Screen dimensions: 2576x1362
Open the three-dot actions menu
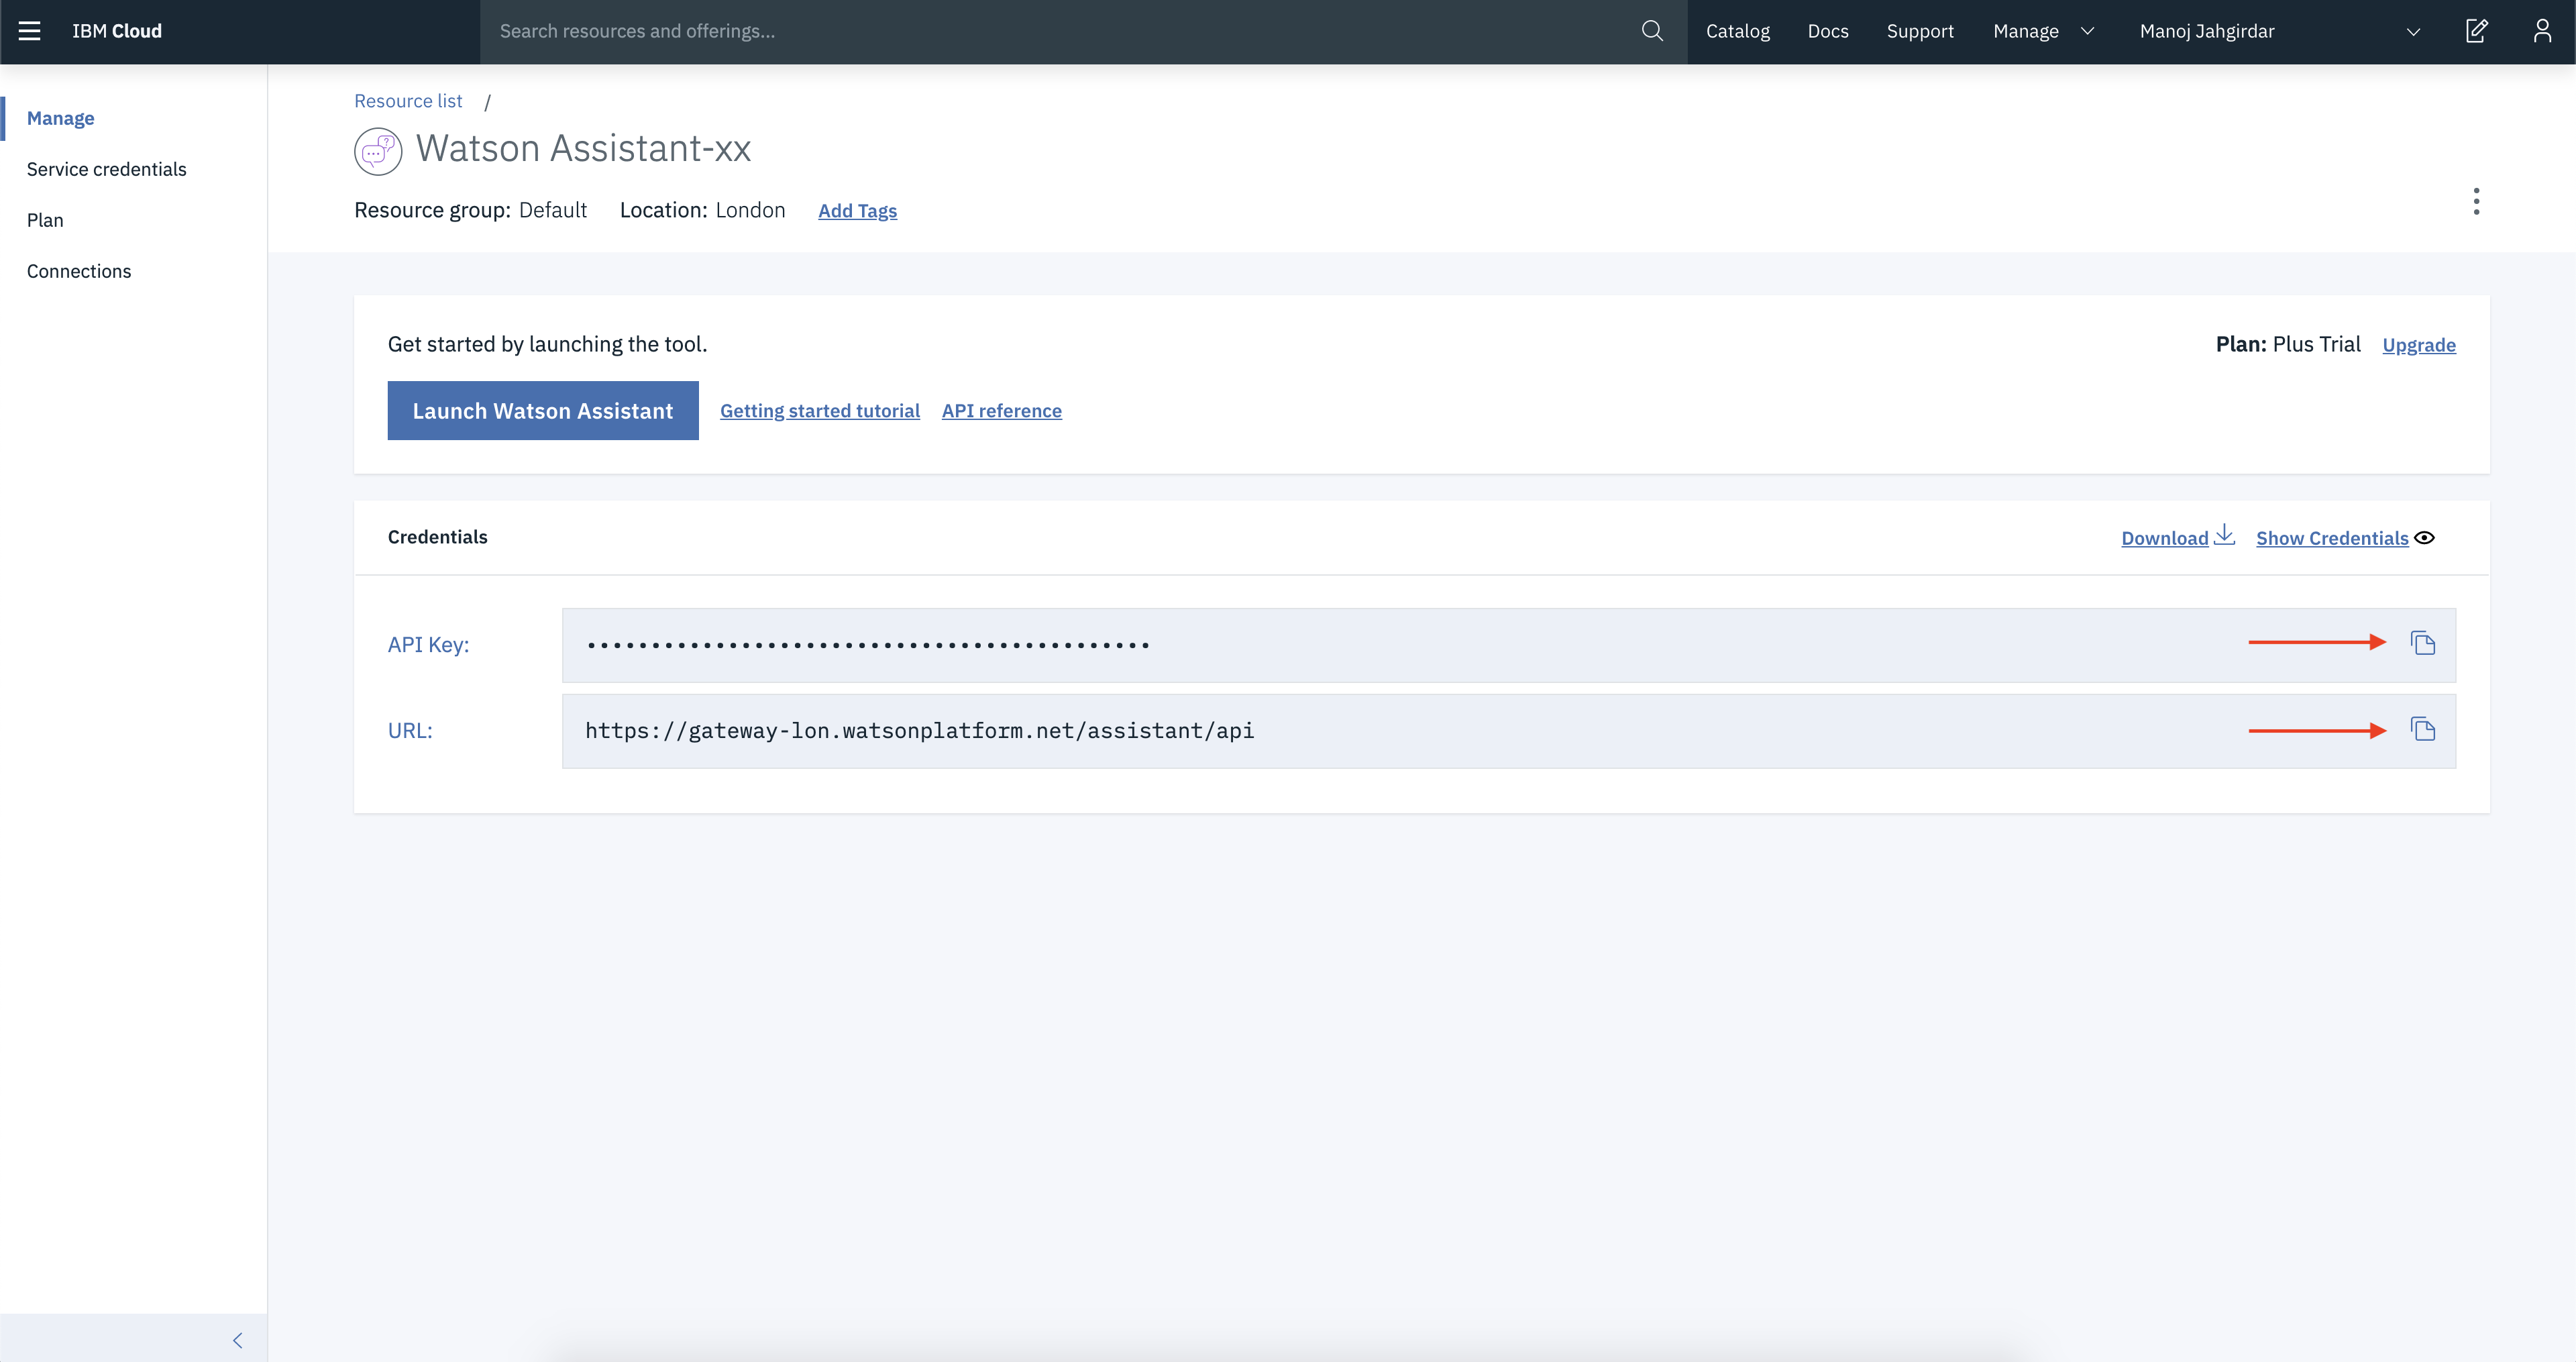tap(2476, 201)
